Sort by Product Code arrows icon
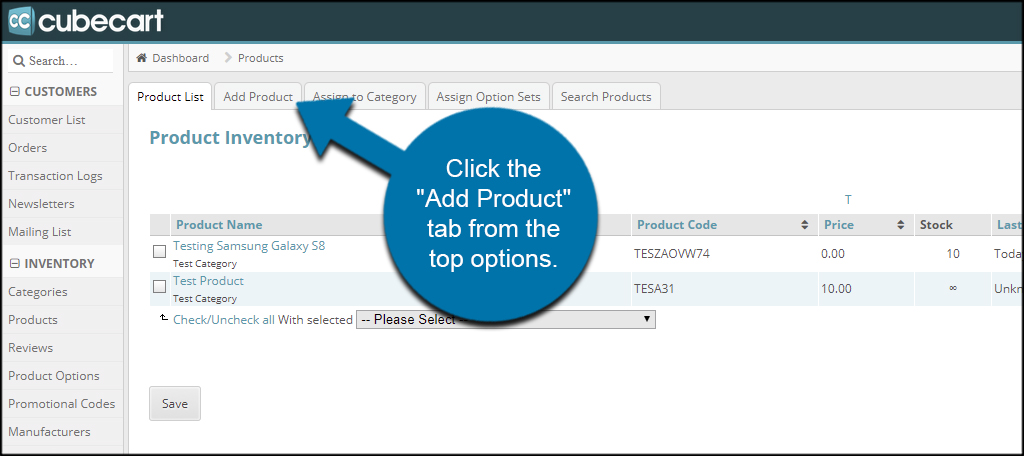This screenshot has width=1024, height=456. [805, 225]
